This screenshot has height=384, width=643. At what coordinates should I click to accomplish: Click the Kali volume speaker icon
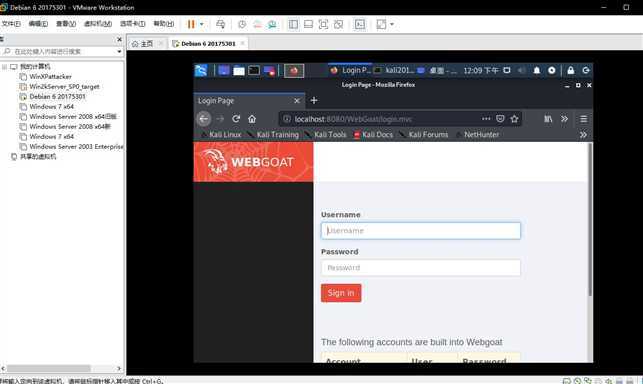tap(521, 71)
